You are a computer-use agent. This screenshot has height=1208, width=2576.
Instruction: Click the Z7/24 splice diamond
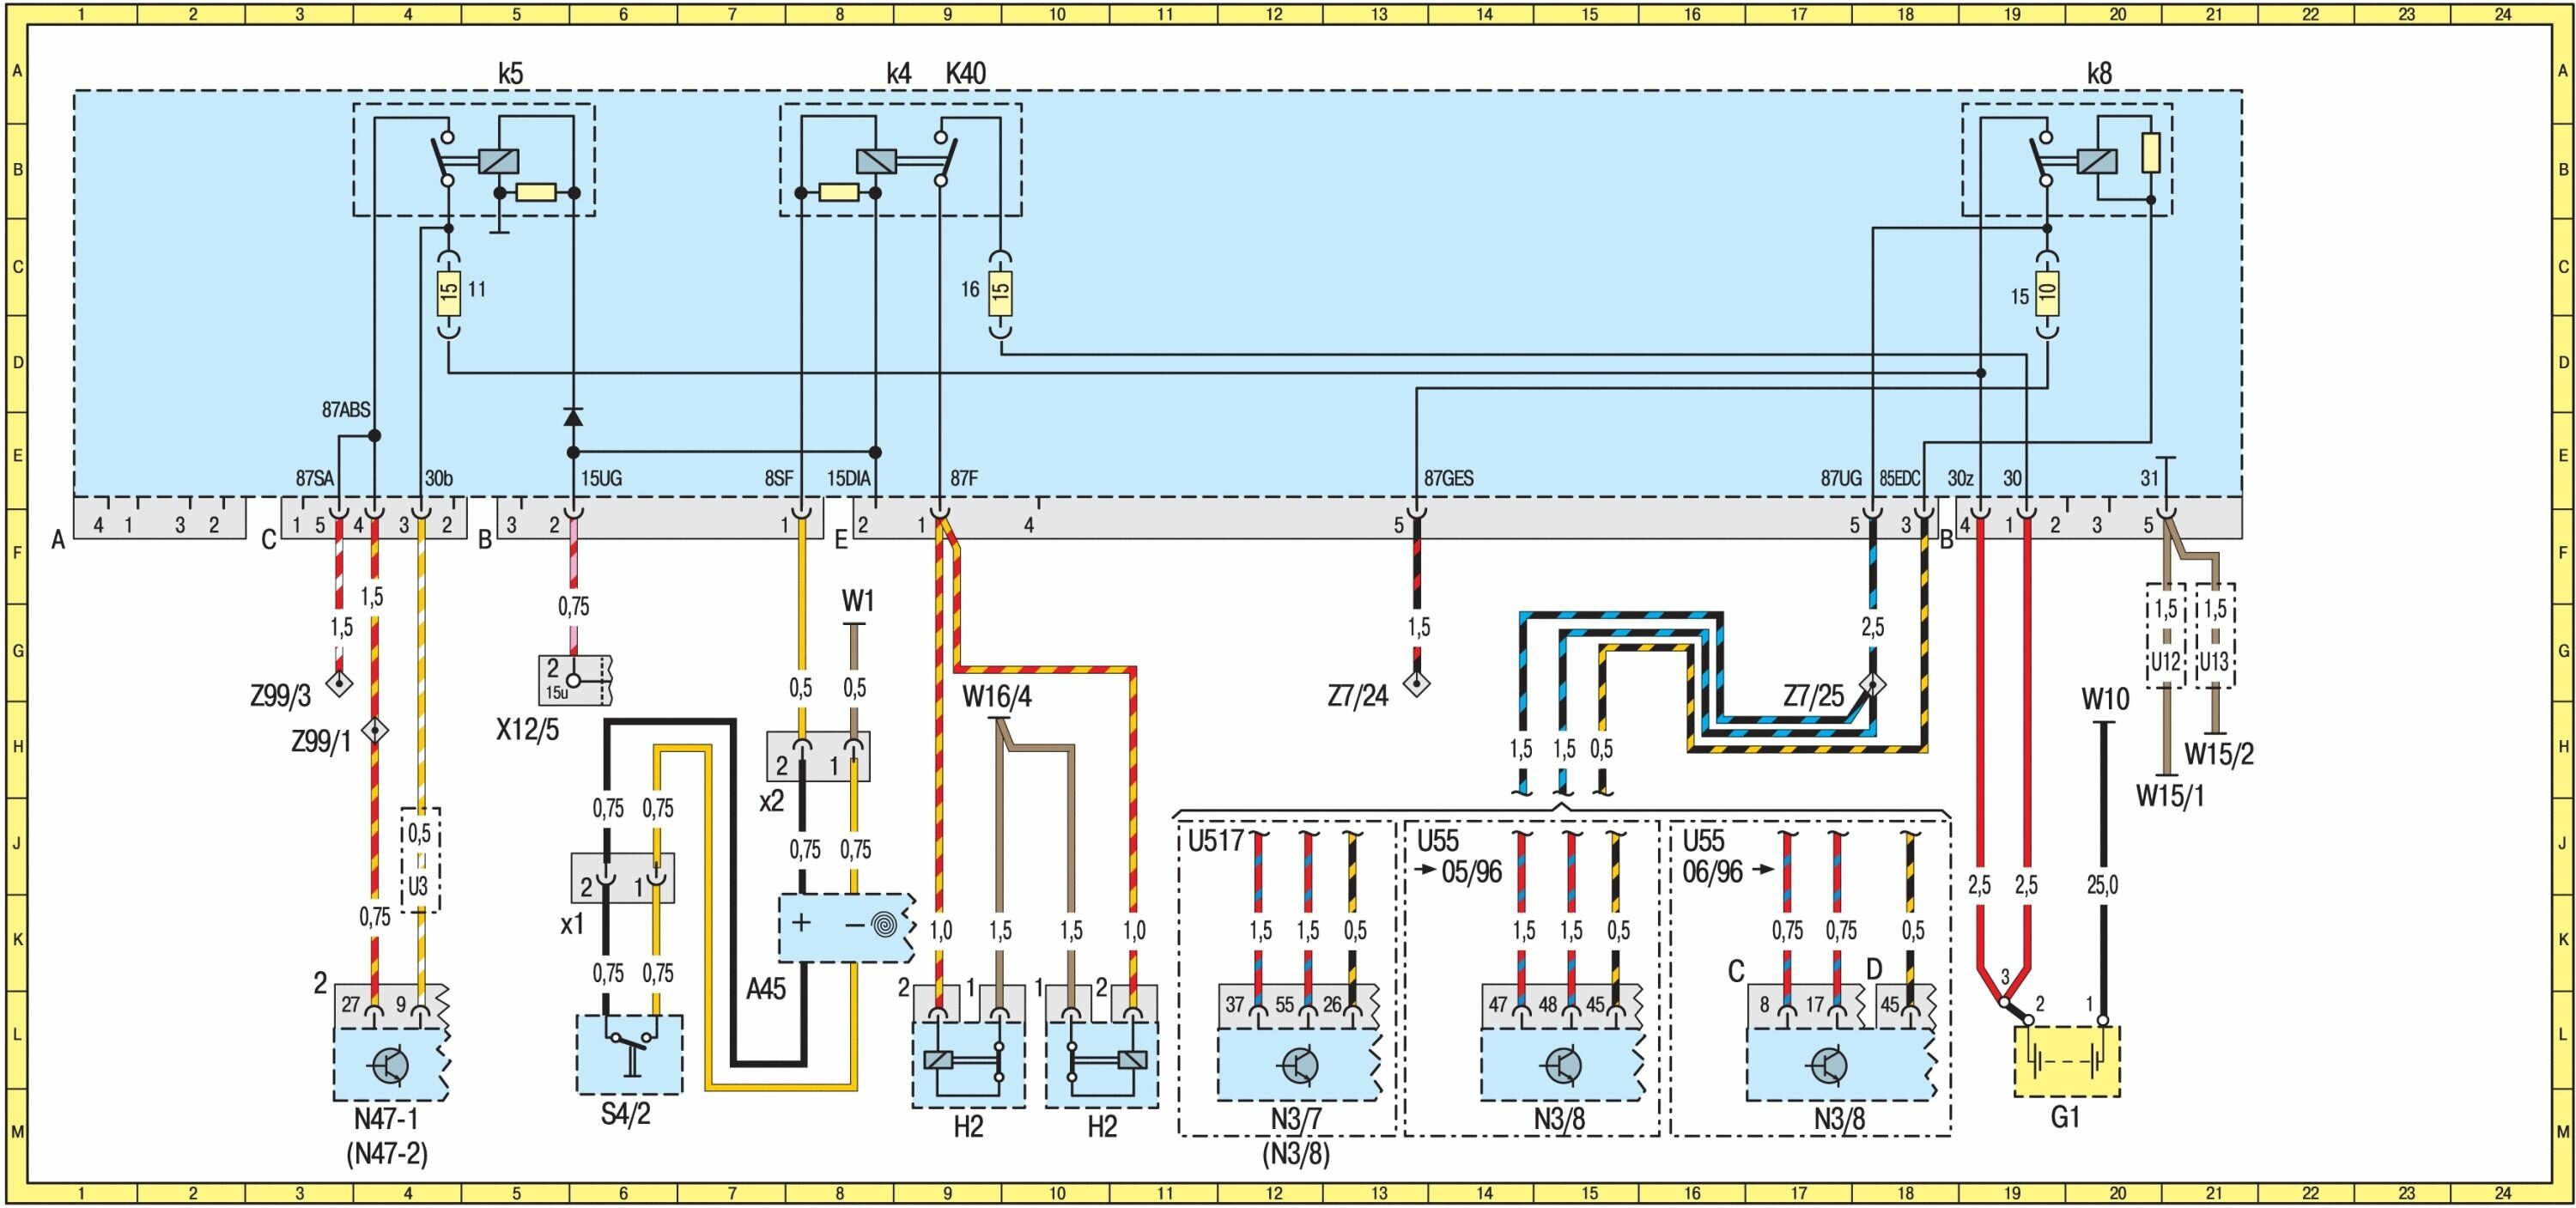click(1416, 684)
